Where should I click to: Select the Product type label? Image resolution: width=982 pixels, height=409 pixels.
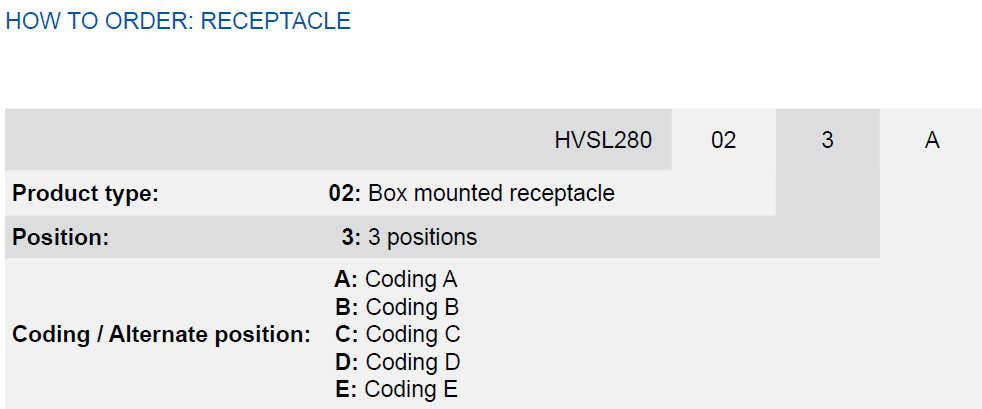(x=86, y=194)
